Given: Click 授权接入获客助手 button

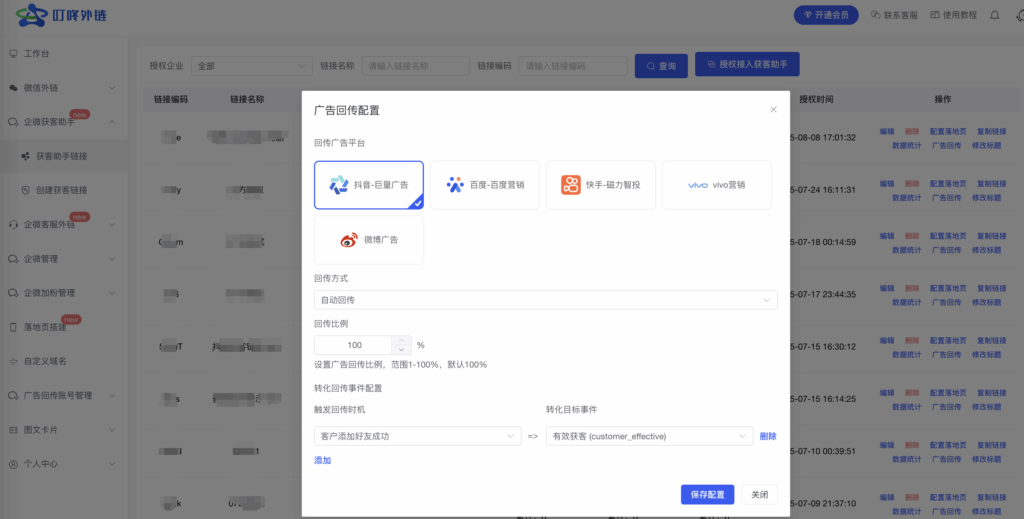Looking at the screenshot, I should (747, 64).
